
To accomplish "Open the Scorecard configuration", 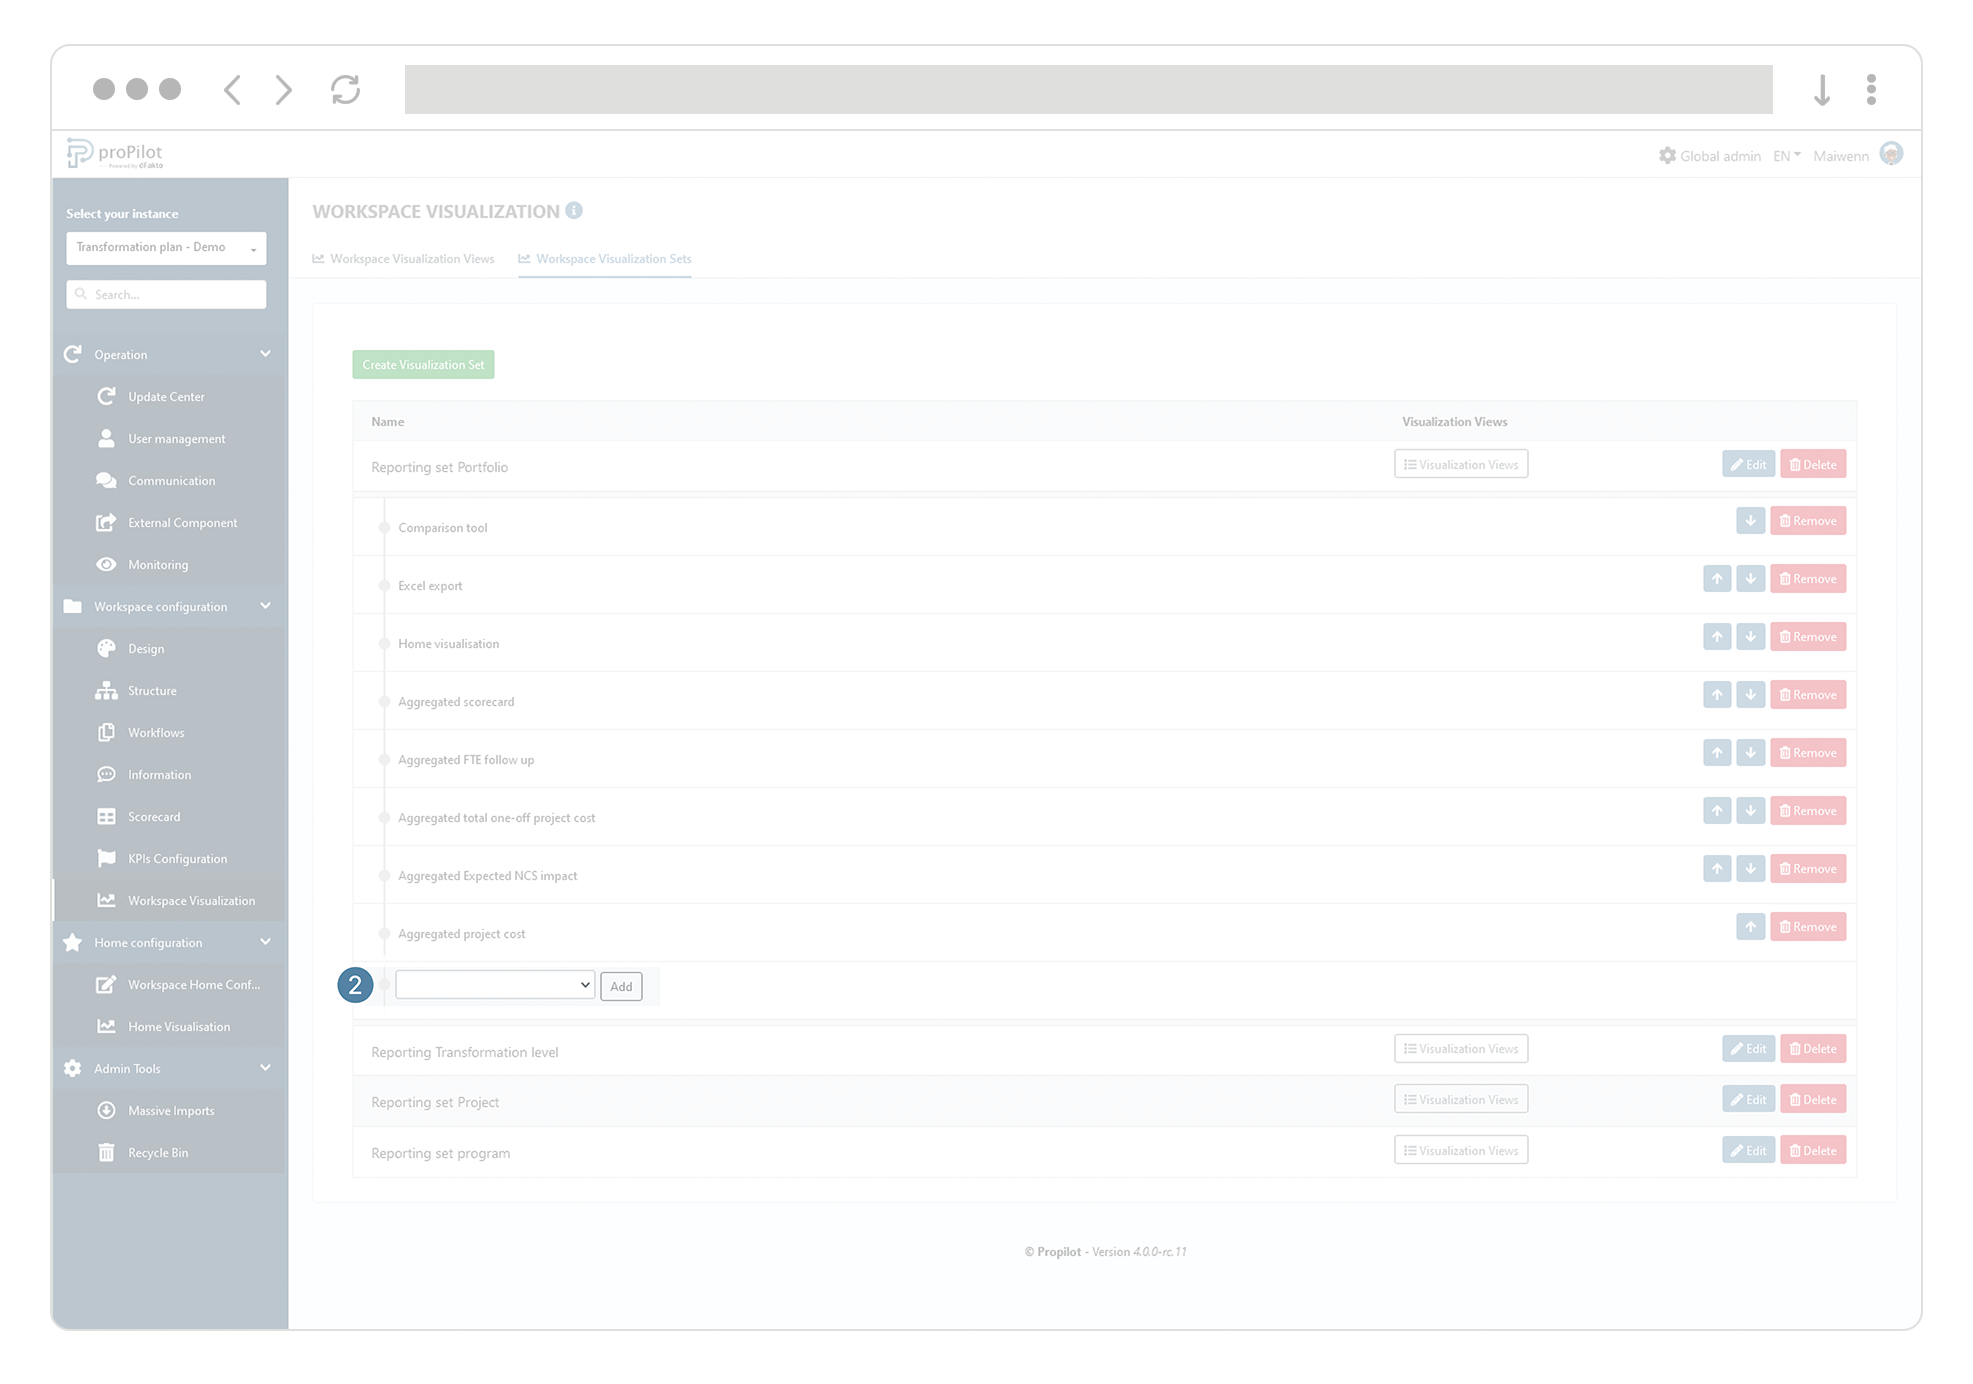I will [107, 816].
